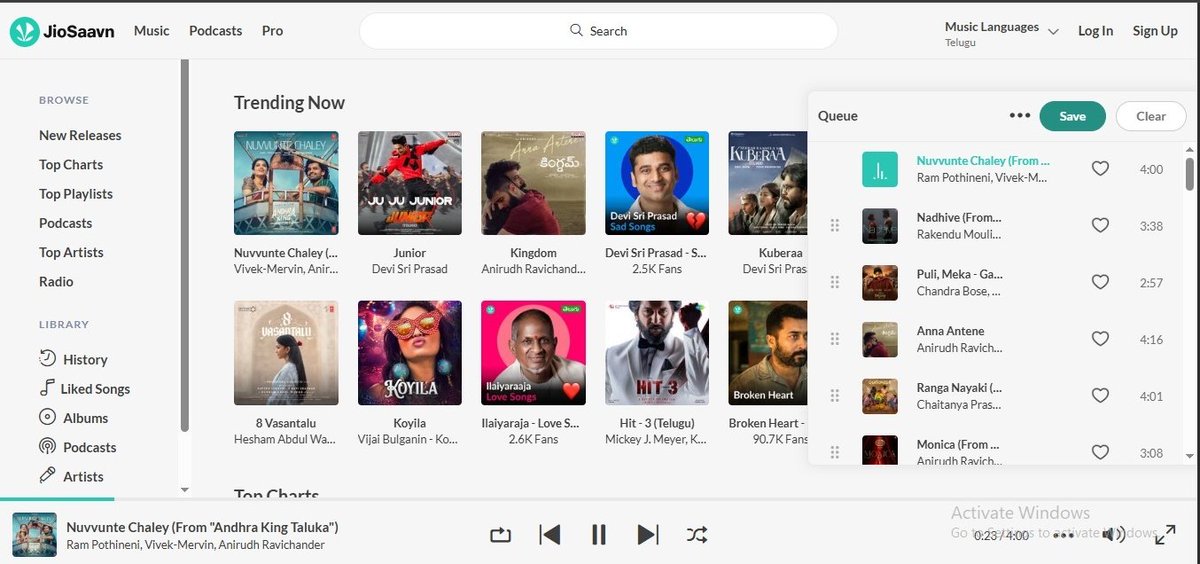Click the Sign Up link

(x=1155, y=31)
